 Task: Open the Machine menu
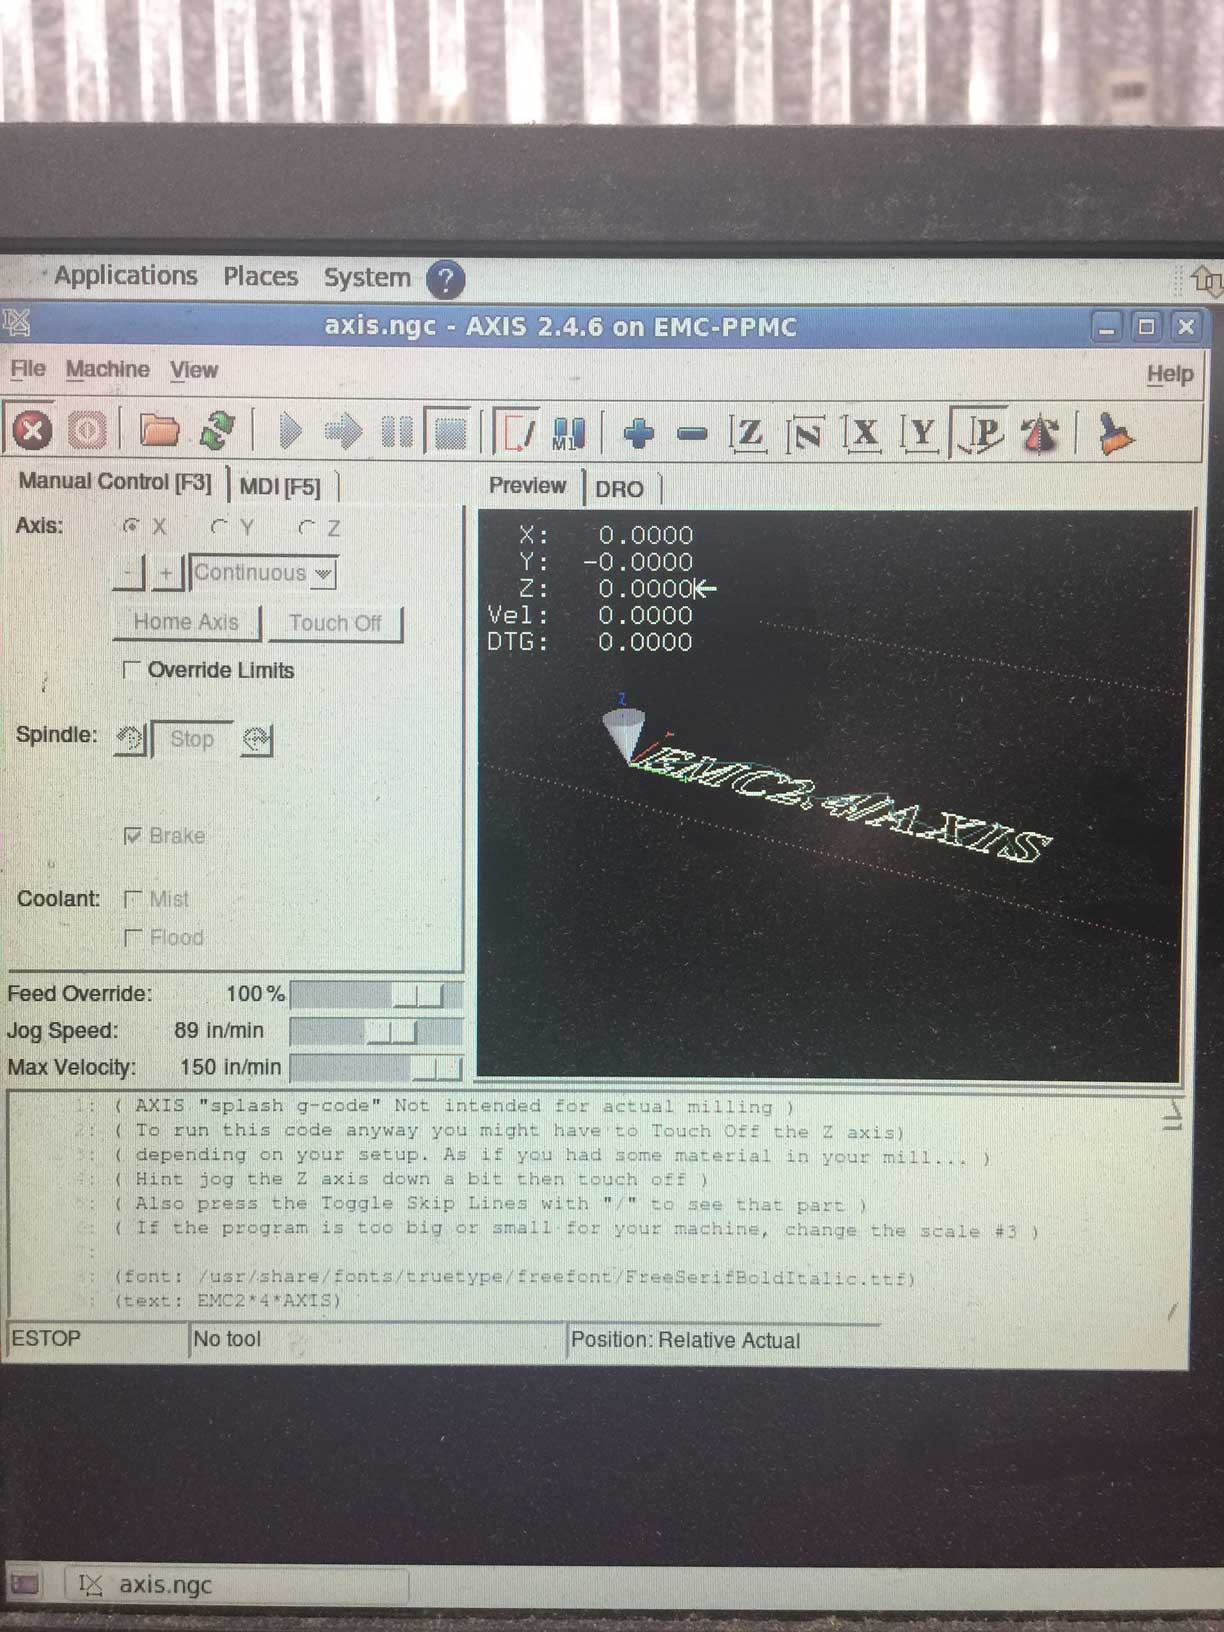[x=107, y=370]
